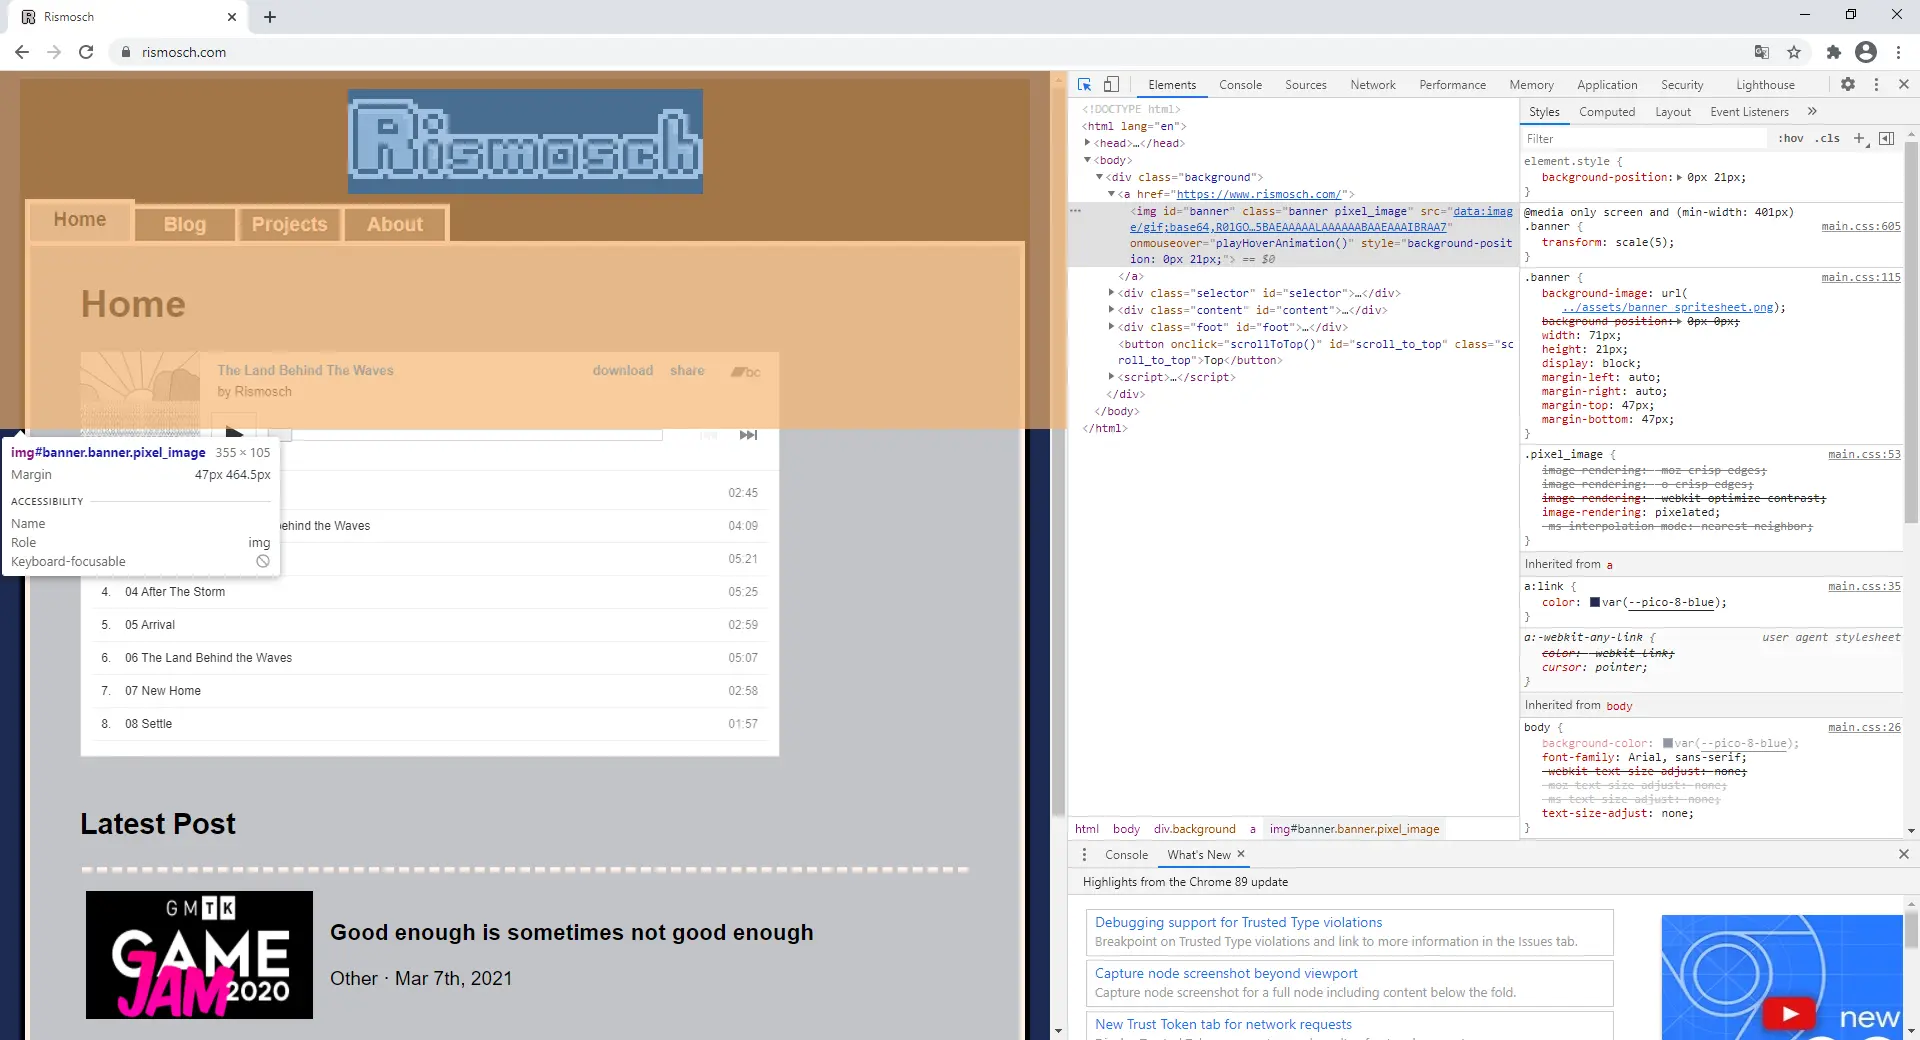This screenshot has width=1920, height=1040.
Task: Toggle the computed styles sidebar icon
Action: 1886,138
